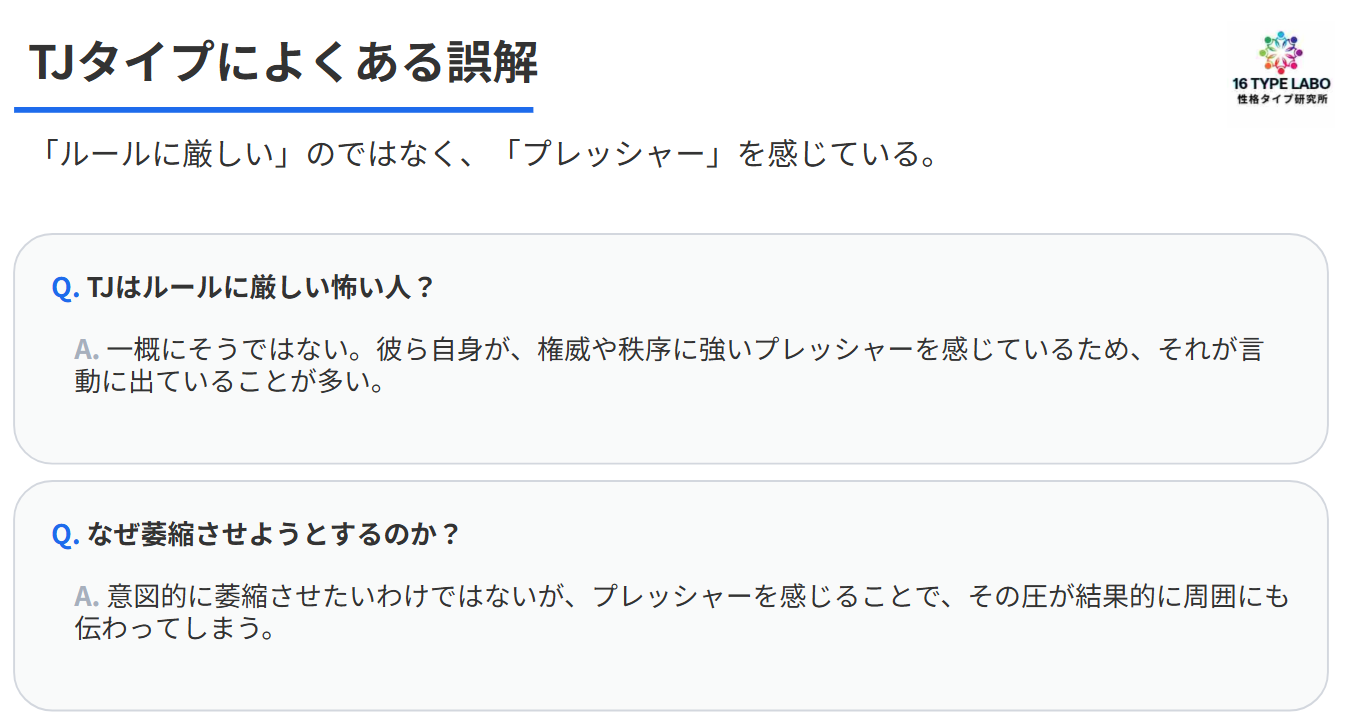This screenshot has width=1356, height=723.
Task: Click the answer line ending 動に出ていることが多い。
Action: click(x=230, y=382)
